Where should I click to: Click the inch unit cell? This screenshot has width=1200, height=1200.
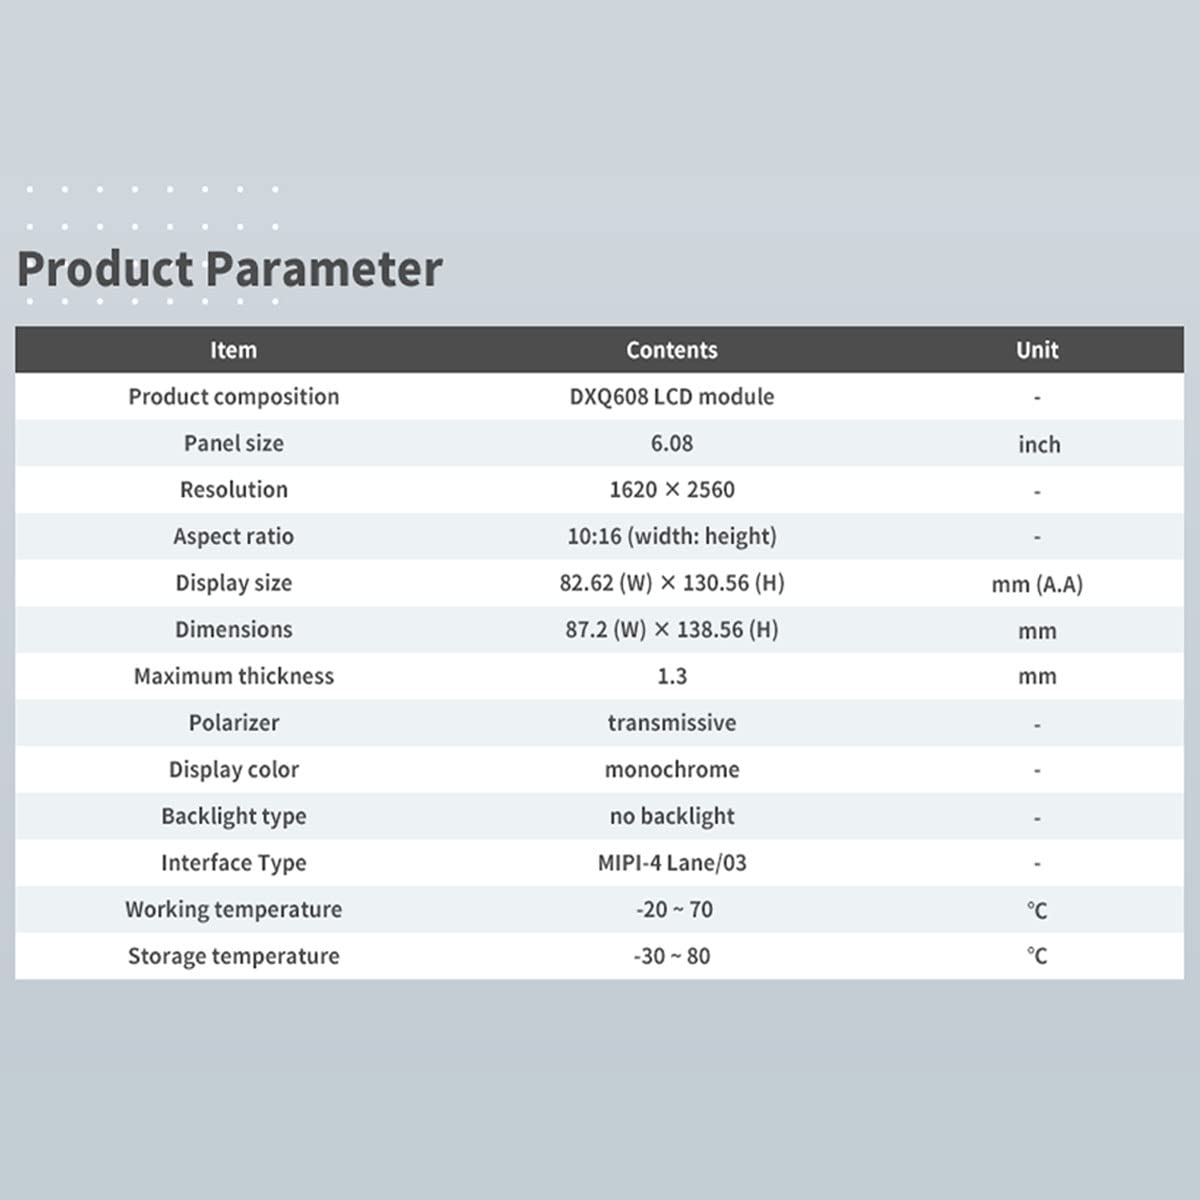(1039, 444)
